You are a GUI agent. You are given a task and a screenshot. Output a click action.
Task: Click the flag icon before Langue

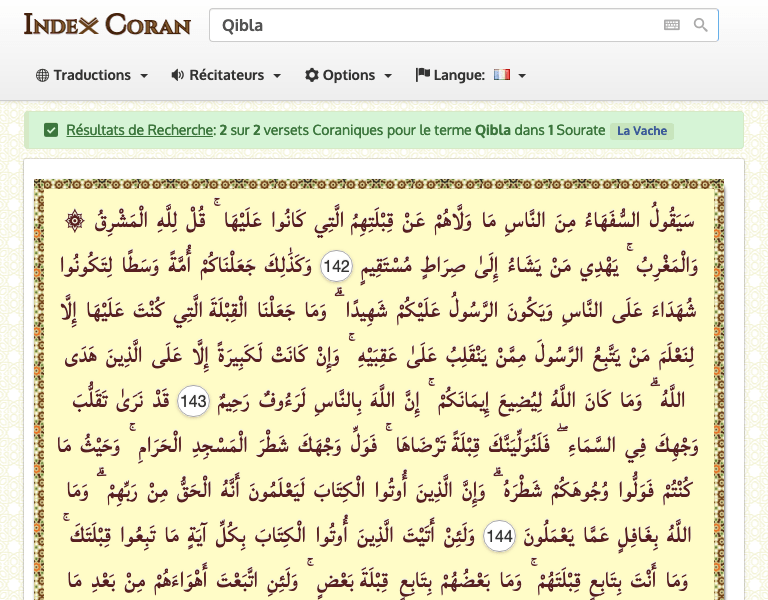coord(422,75)
